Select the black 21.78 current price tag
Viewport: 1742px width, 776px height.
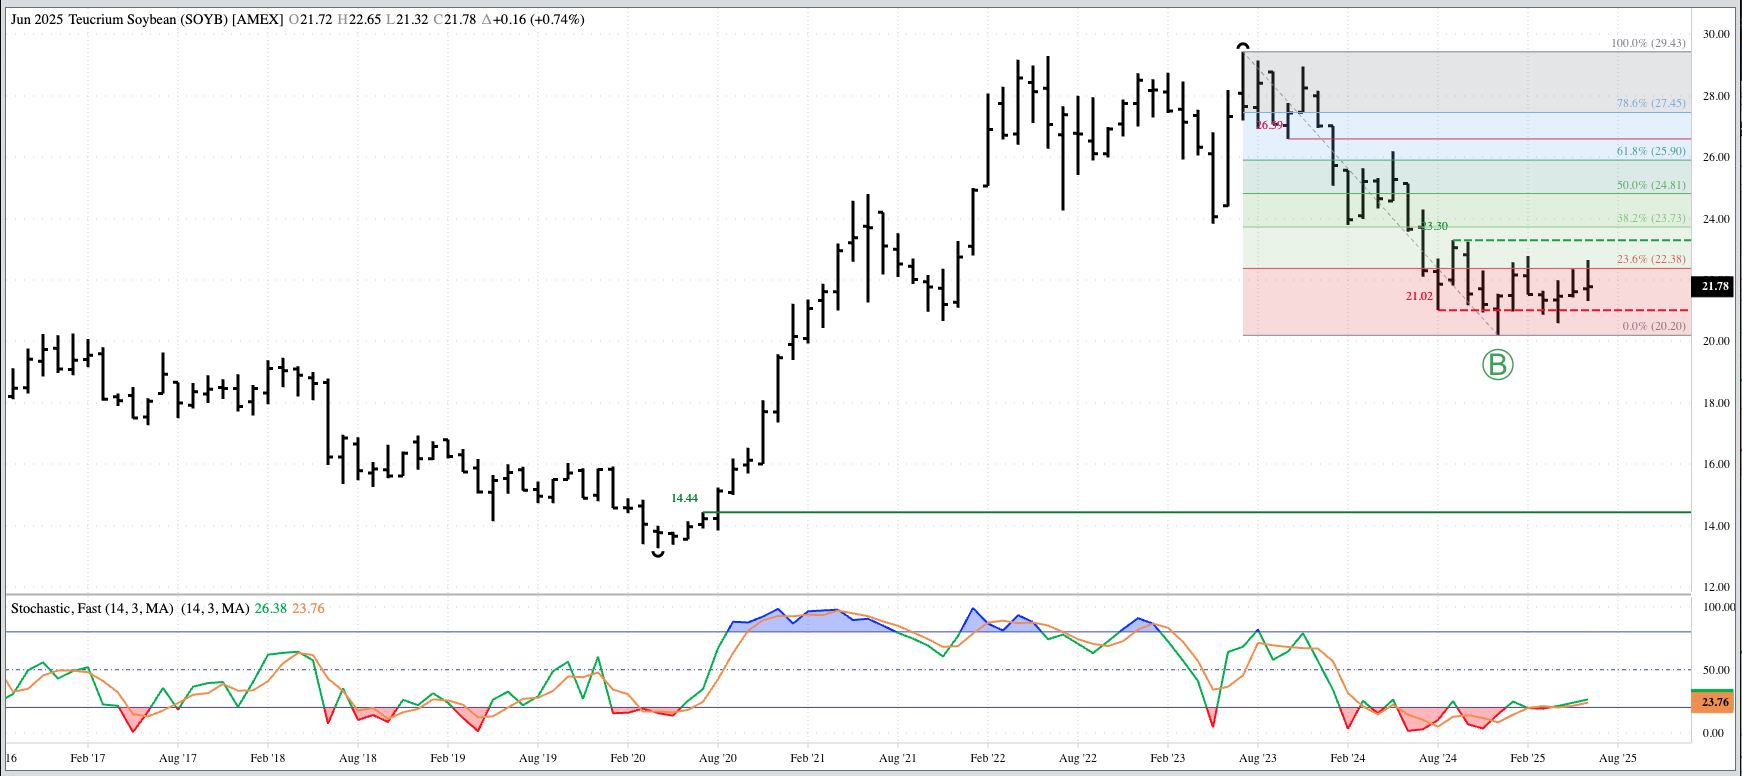tap(1715, 287)
